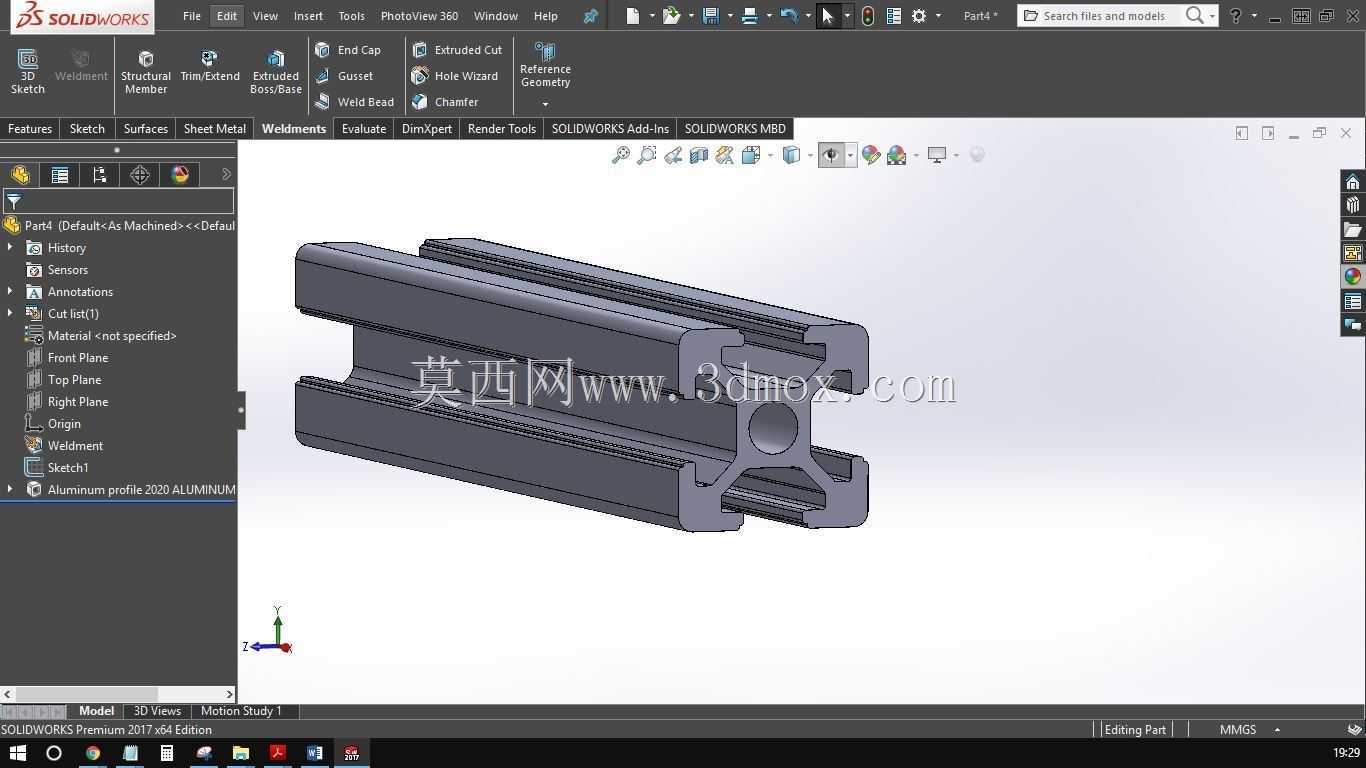
Task: Open the Appearances, Scenes and Decals pane
Action: coord(1353,277)
